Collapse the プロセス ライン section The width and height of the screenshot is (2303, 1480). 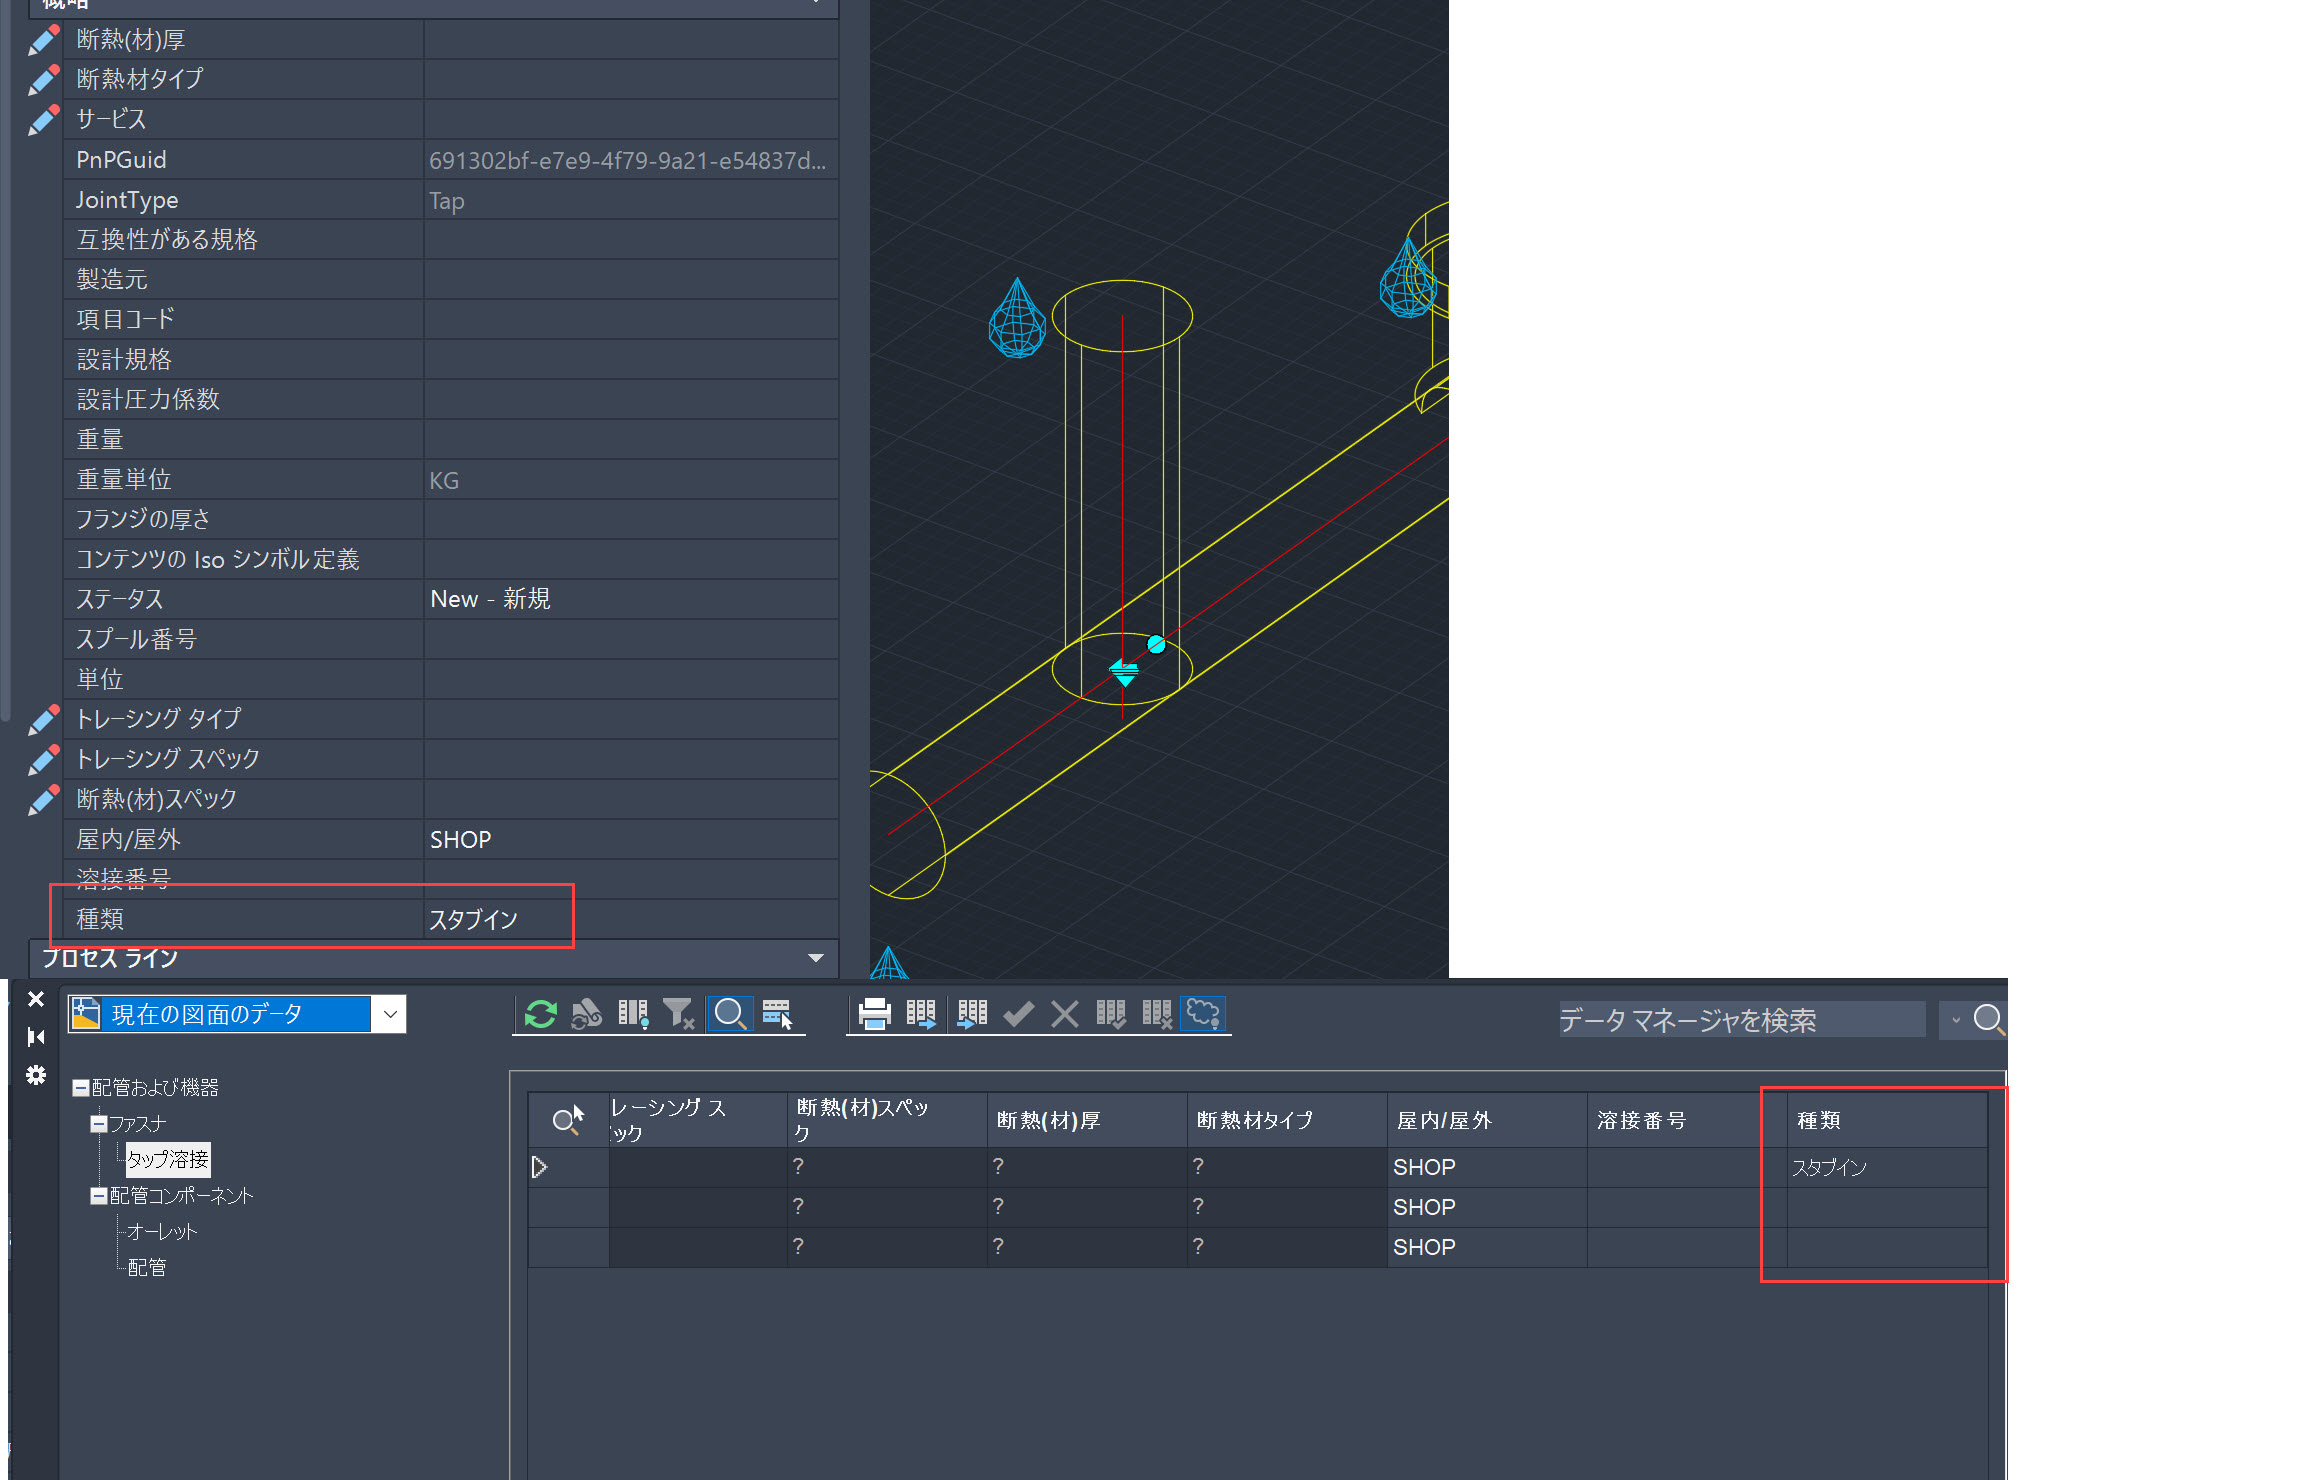click(816, 958)
